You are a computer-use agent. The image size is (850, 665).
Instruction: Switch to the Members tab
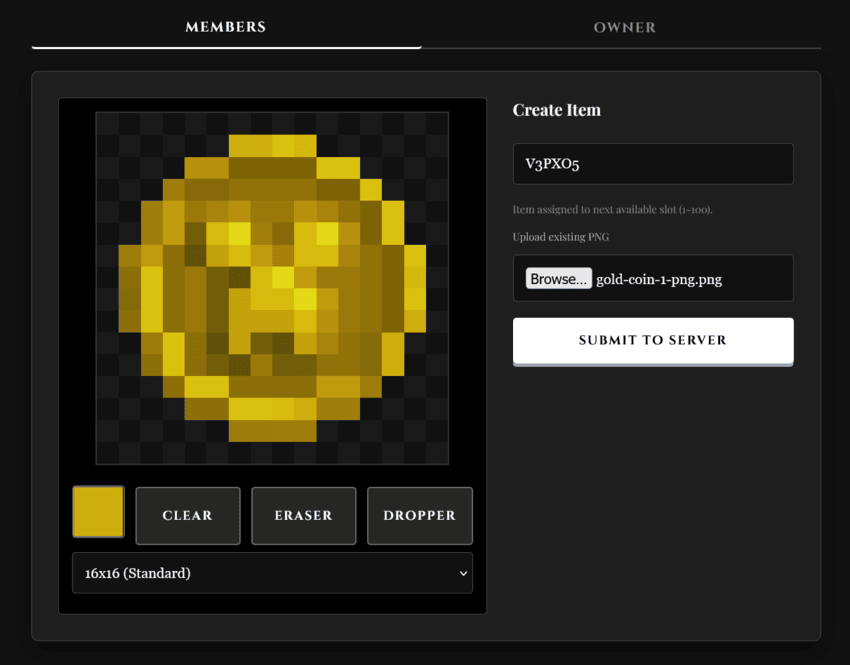pos(226,27)
